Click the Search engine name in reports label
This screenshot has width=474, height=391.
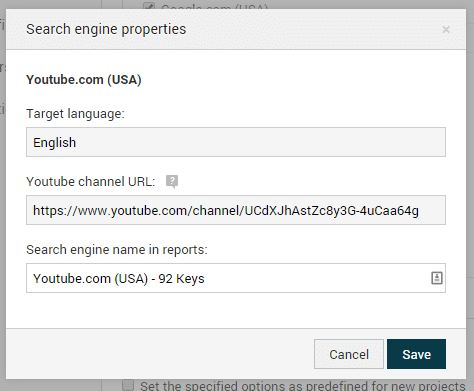pyautogui.click(x=117, y=250)
